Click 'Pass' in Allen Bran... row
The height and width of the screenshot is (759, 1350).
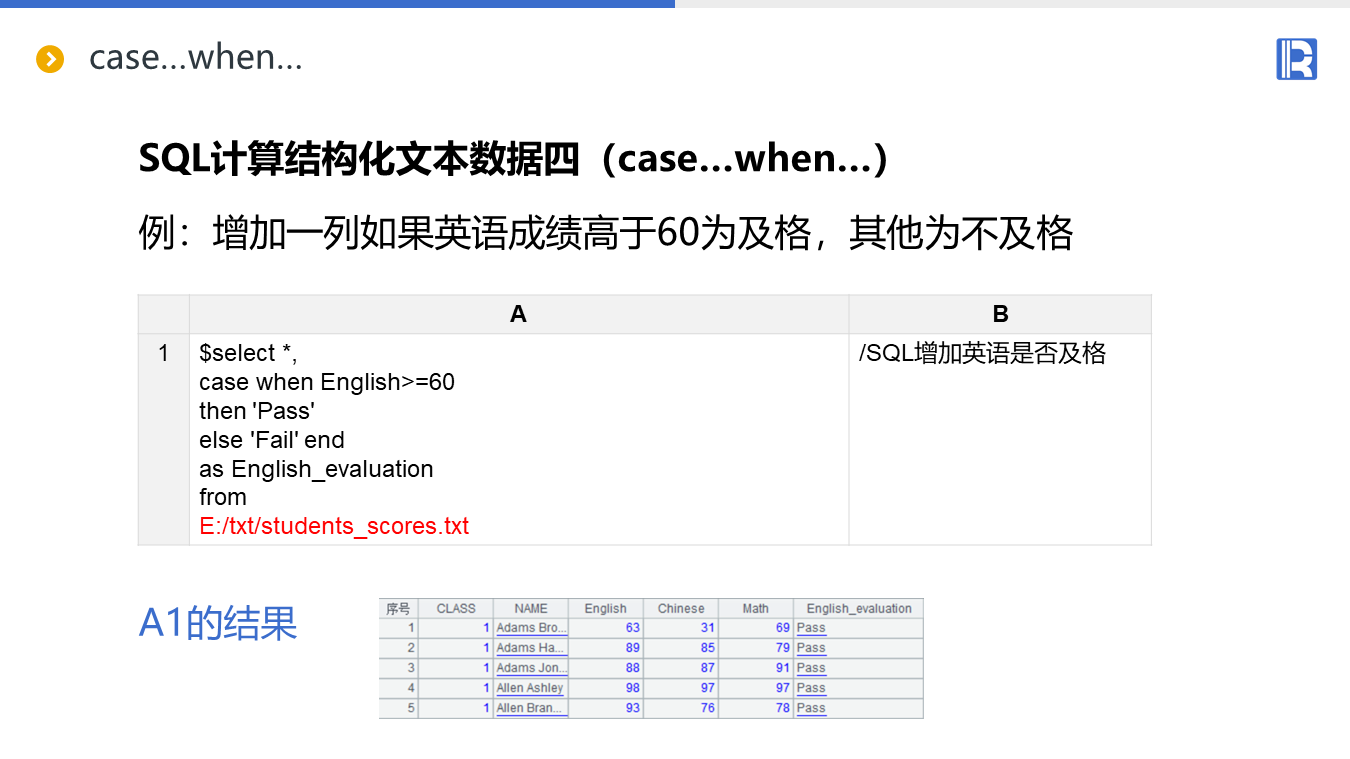tap(811, 708)
